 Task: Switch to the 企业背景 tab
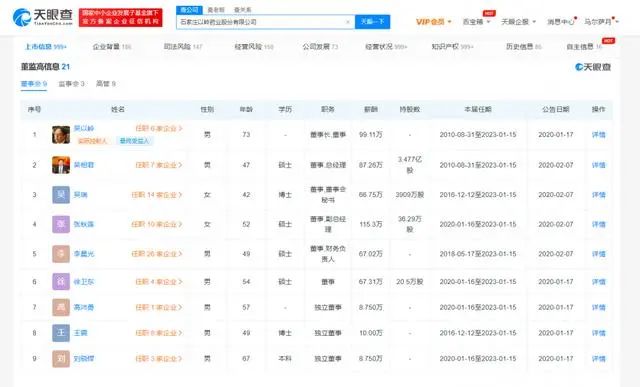click(x=112, y=47)
